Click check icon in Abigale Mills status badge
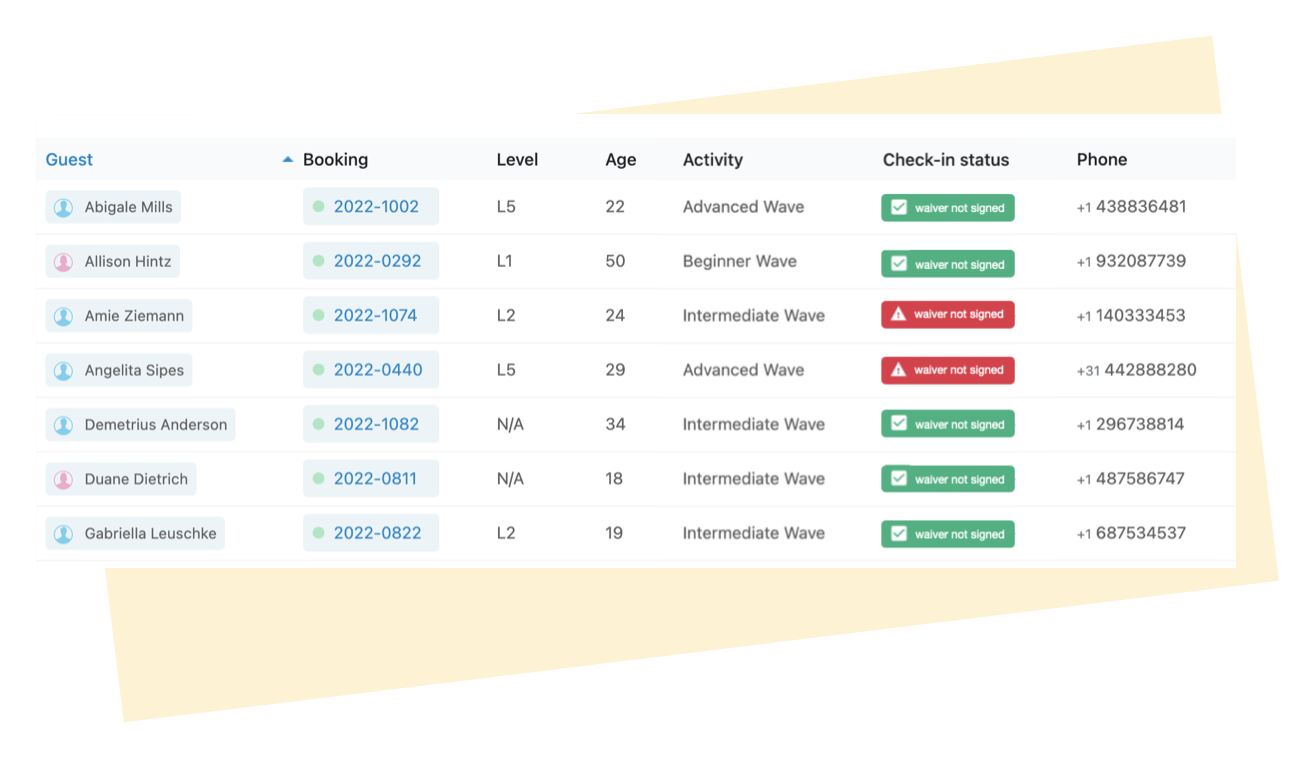1290x764 pixels. [x=899, y=207]
